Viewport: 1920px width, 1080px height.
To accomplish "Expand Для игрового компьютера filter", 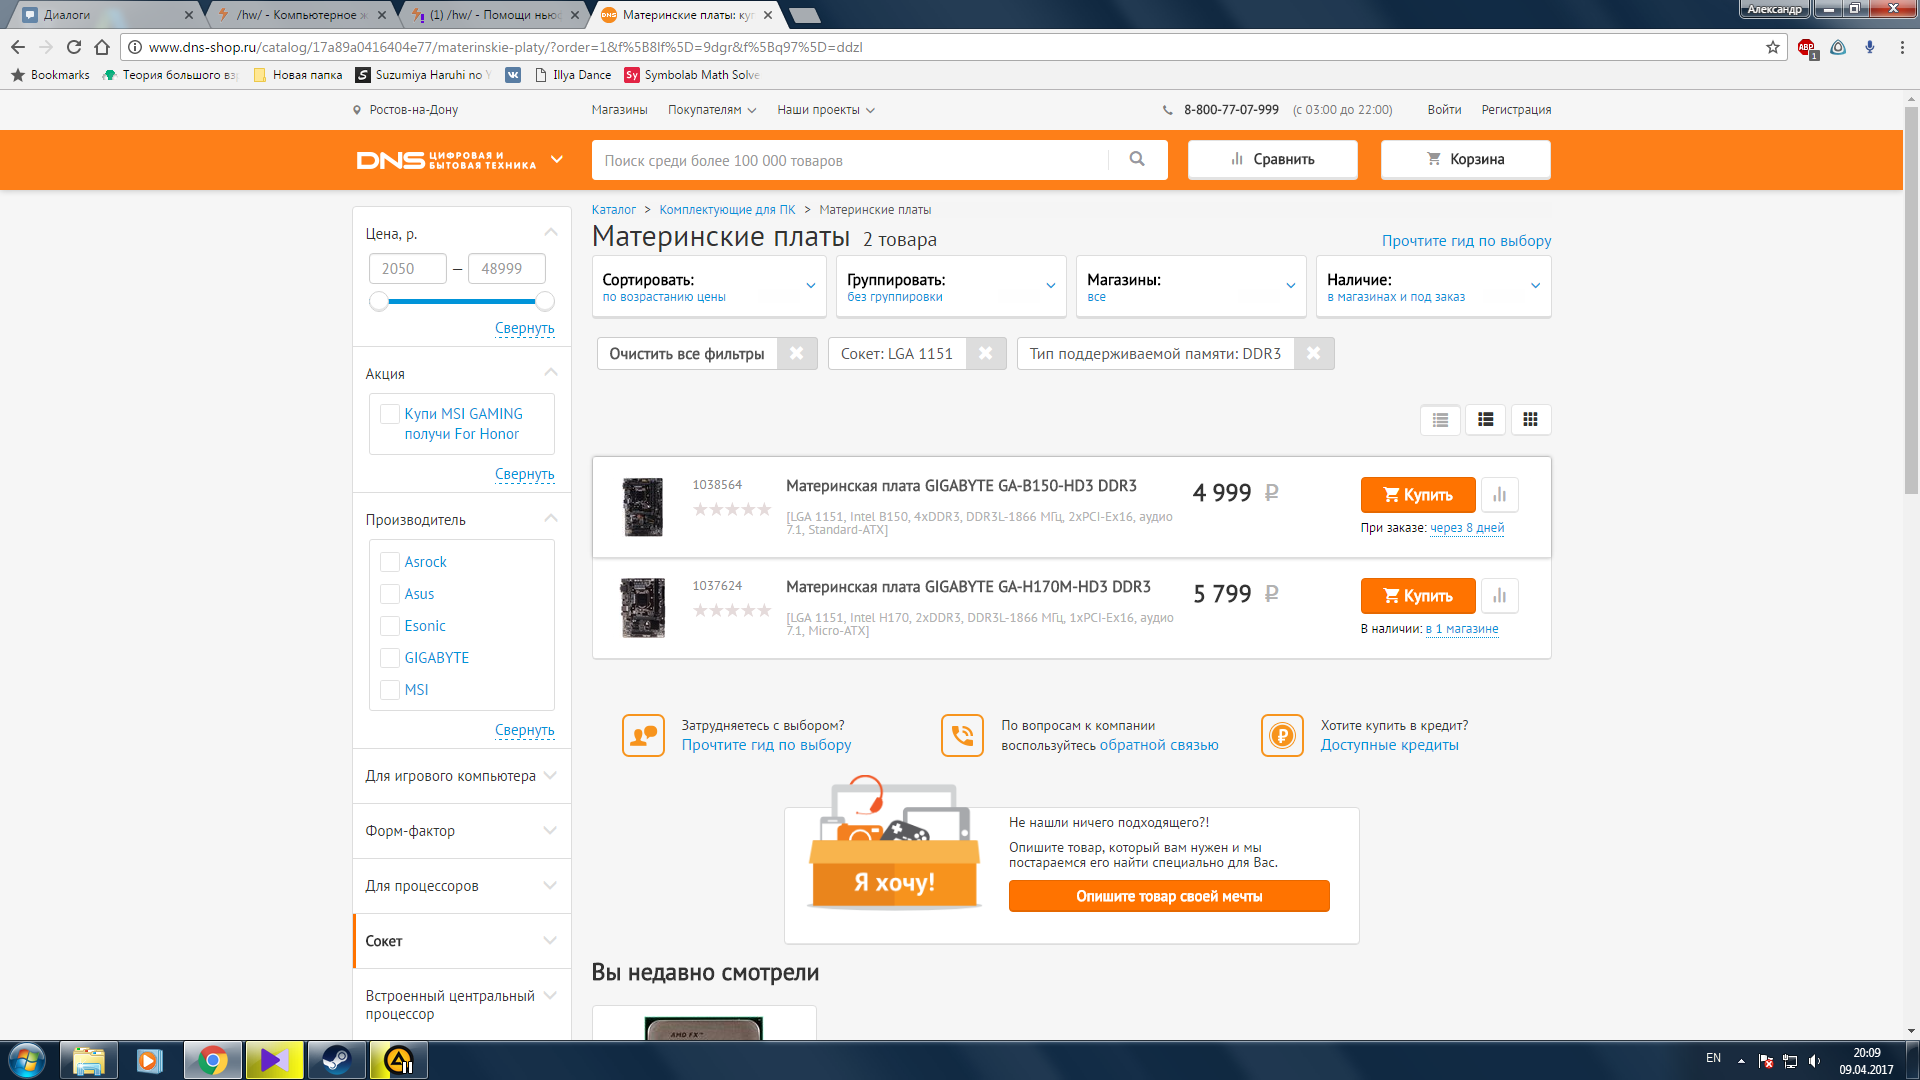I will pos(461,776).
